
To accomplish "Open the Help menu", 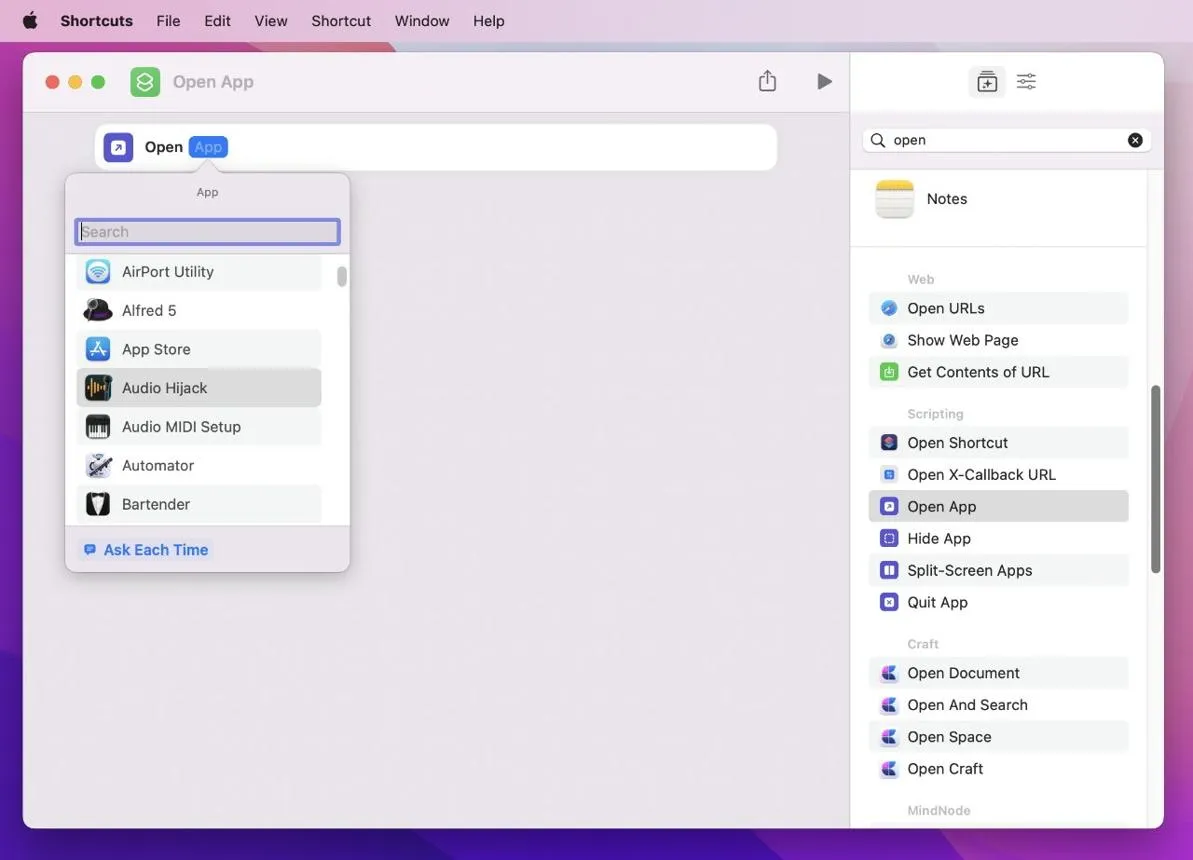I will pos(488,21).
